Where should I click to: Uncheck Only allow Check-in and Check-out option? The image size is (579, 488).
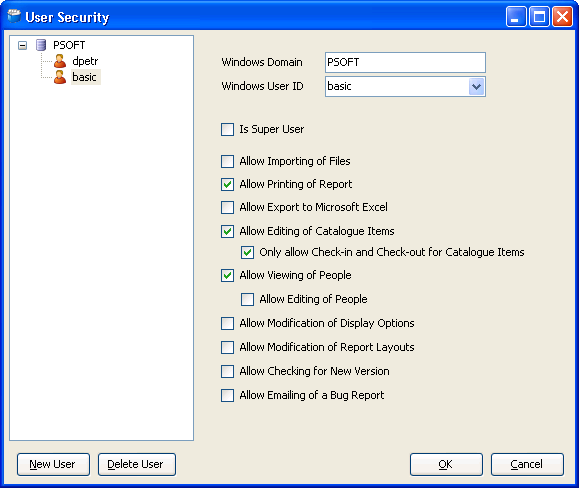click(x=247, y=252)
